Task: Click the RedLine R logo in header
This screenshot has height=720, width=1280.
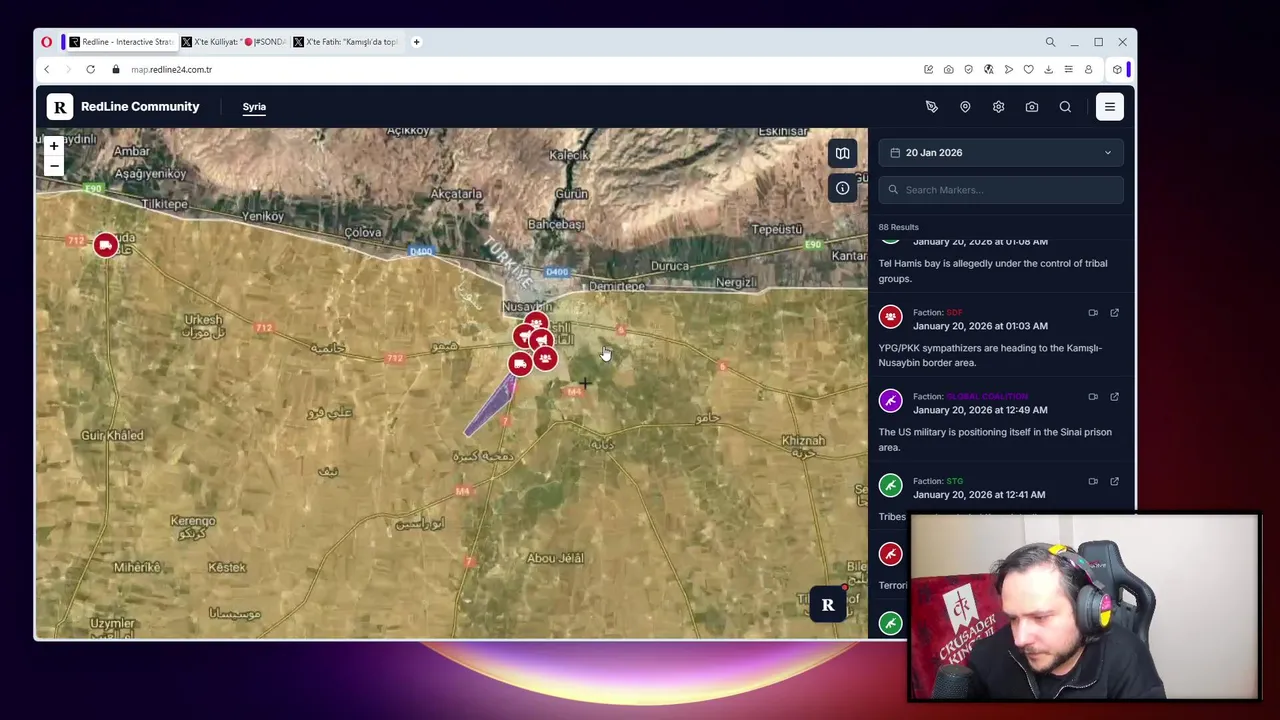Action: pyautogui.click(x=60, y=107)
